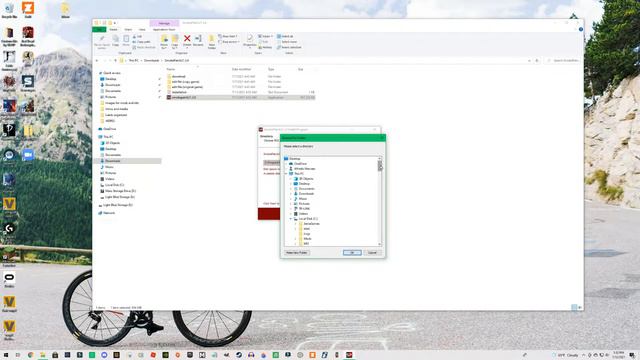Click the Cut command in ribbon
Viewport: 640px width, 360px height.
(x=138, y=36)
